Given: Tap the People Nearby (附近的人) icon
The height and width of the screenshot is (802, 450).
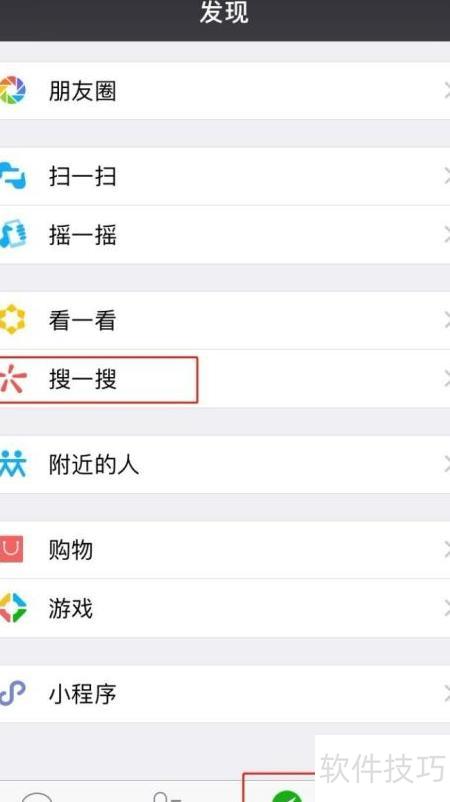Looking at the screenshot, I should (x=12, y=464).
